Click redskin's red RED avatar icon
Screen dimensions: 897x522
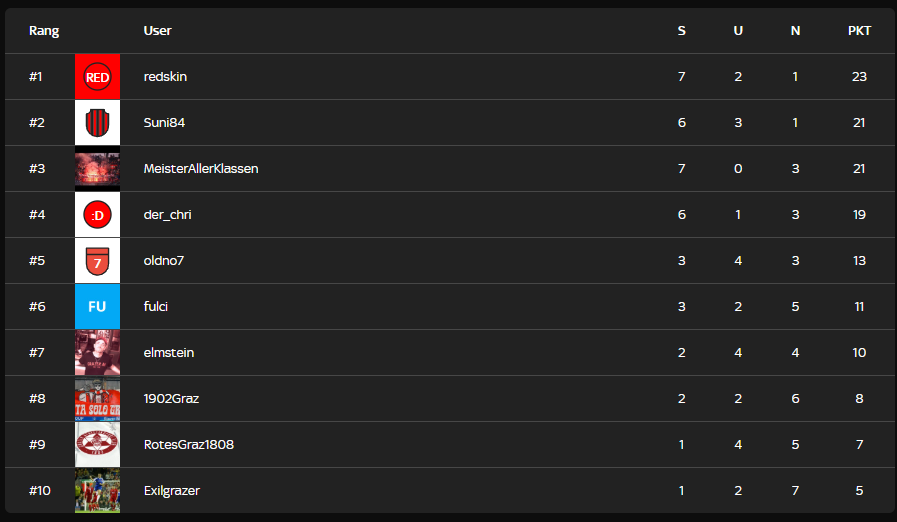[x=97, y=77]
